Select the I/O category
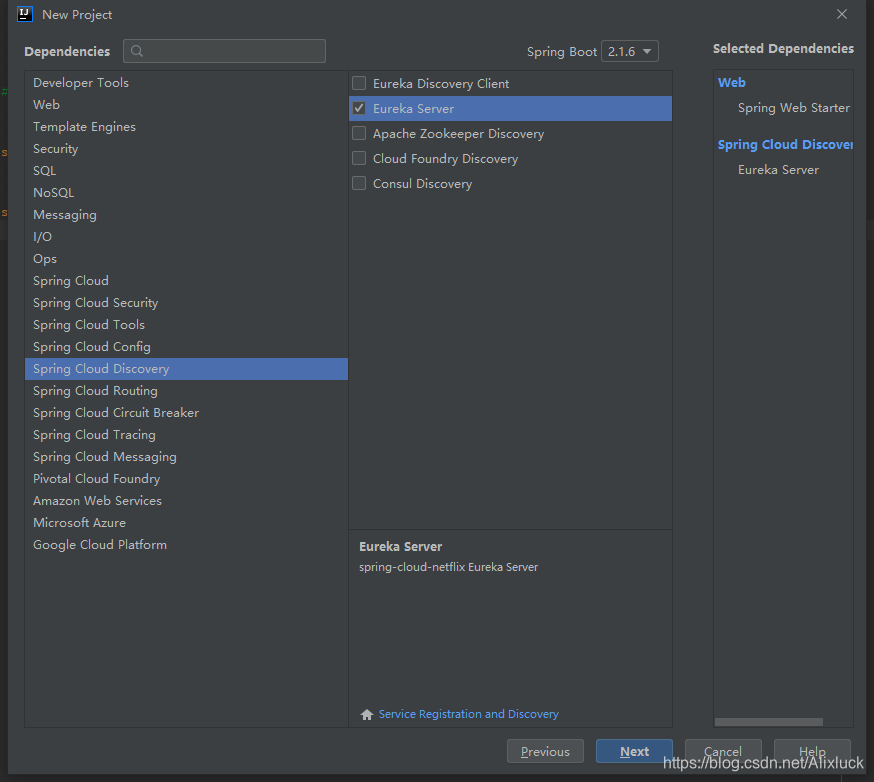 [186, 237]
